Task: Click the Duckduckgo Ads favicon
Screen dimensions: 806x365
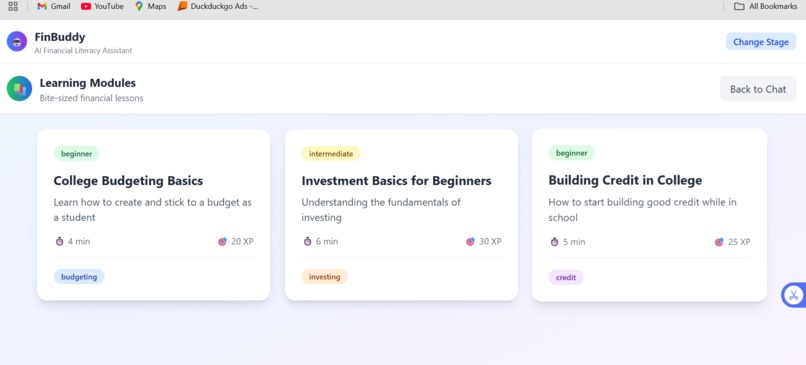Action: pos(182,6)
